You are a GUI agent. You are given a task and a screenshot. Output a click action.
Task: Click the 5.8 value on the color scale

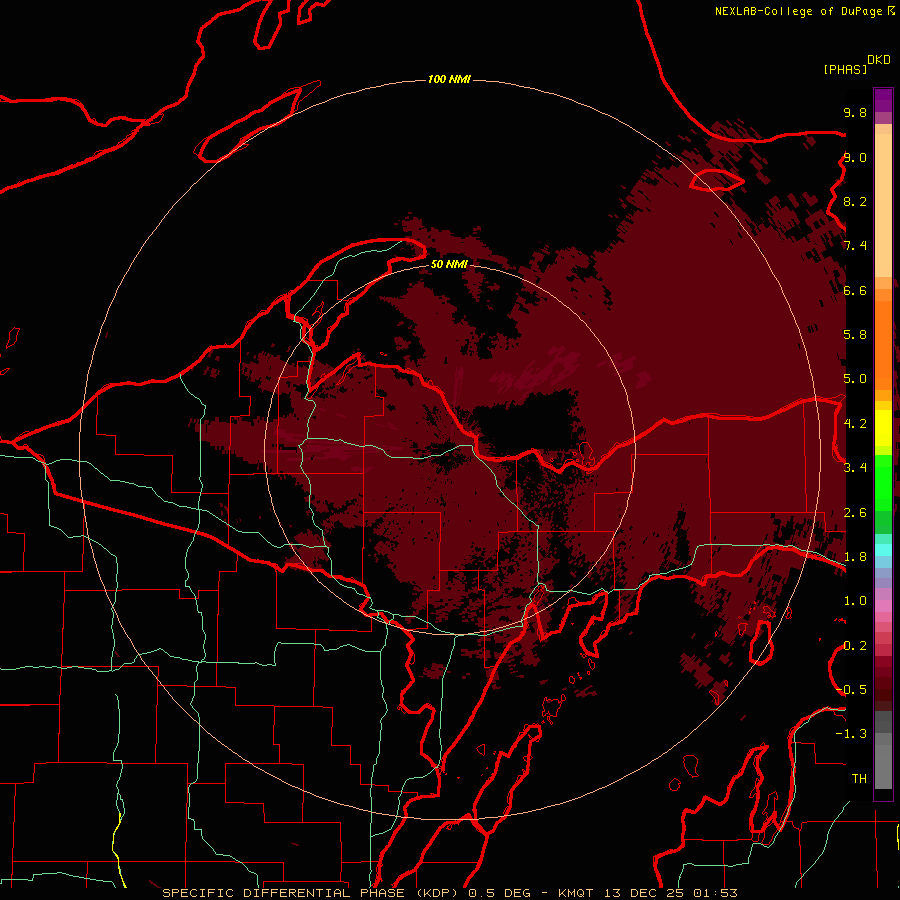pos(855,334)
